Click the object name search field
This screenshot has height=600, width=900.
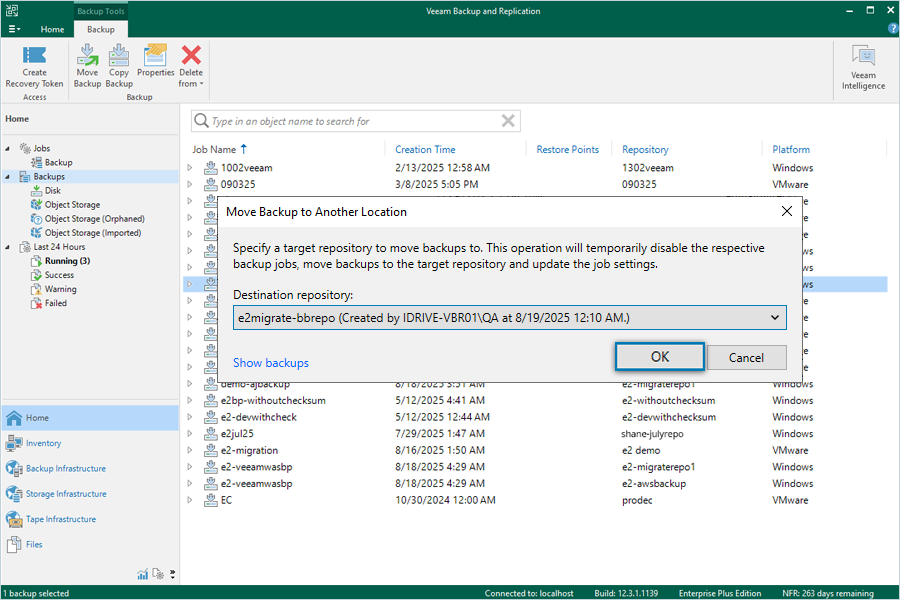[353, 121]
